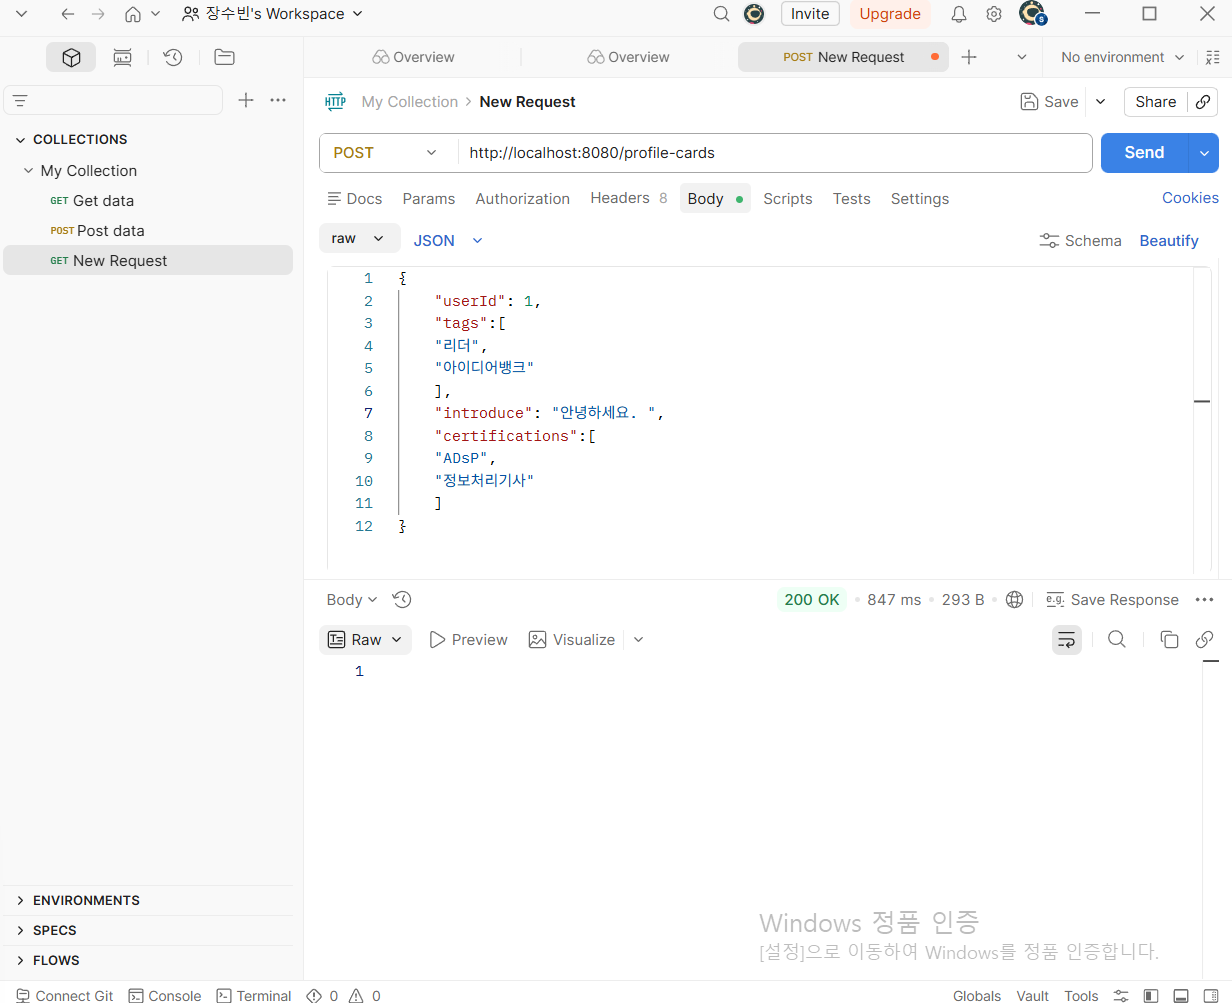Switch to the Authorization tab

click(522, 199)
